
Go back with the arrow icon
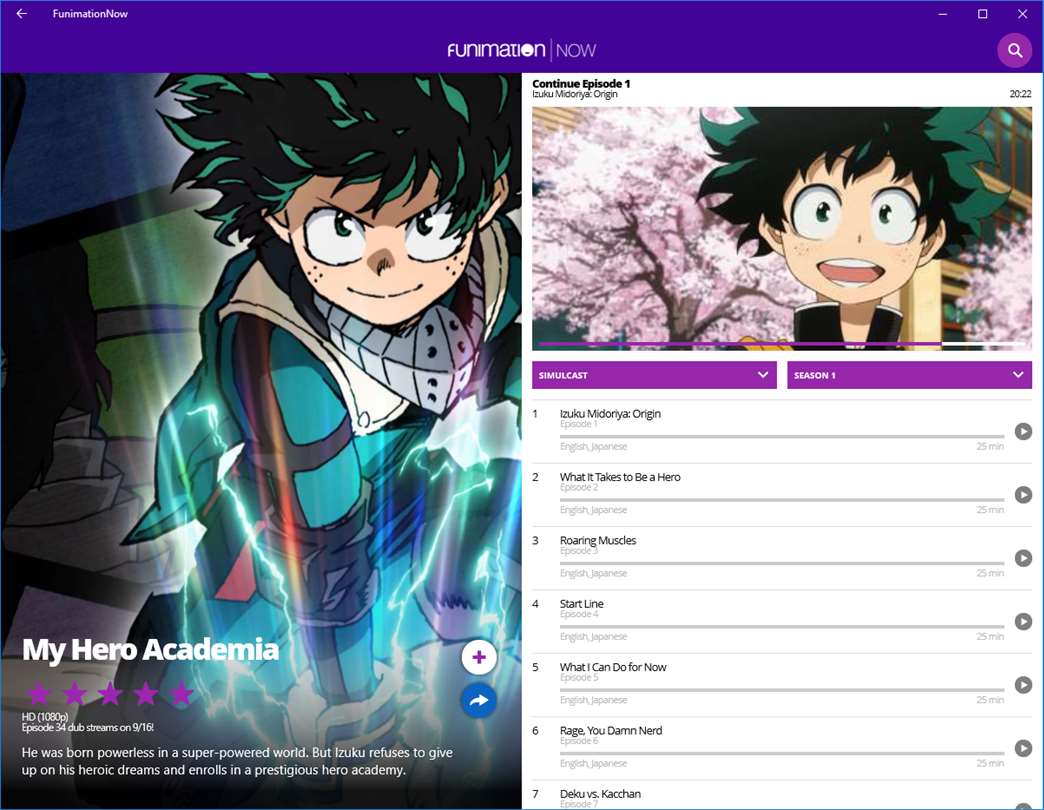click(x=22, y=13)
